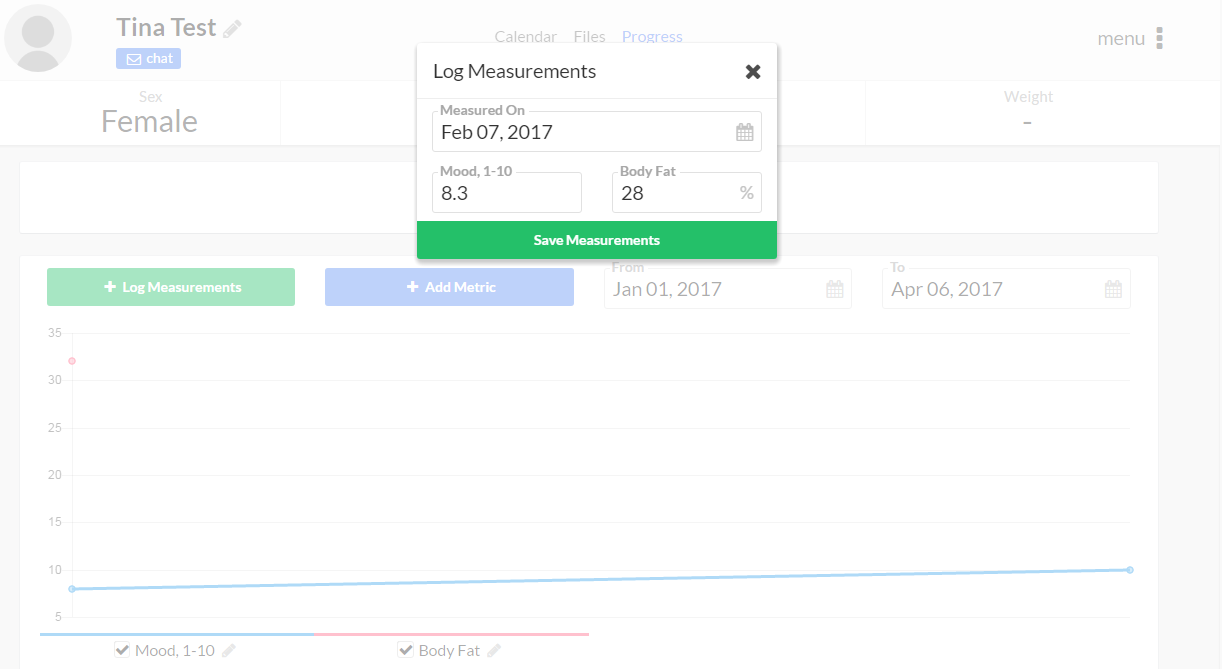Image resolution: width=1222 pixels, height=669 pixels.
Task: Click the To date field
Action: coord(1006,289)
